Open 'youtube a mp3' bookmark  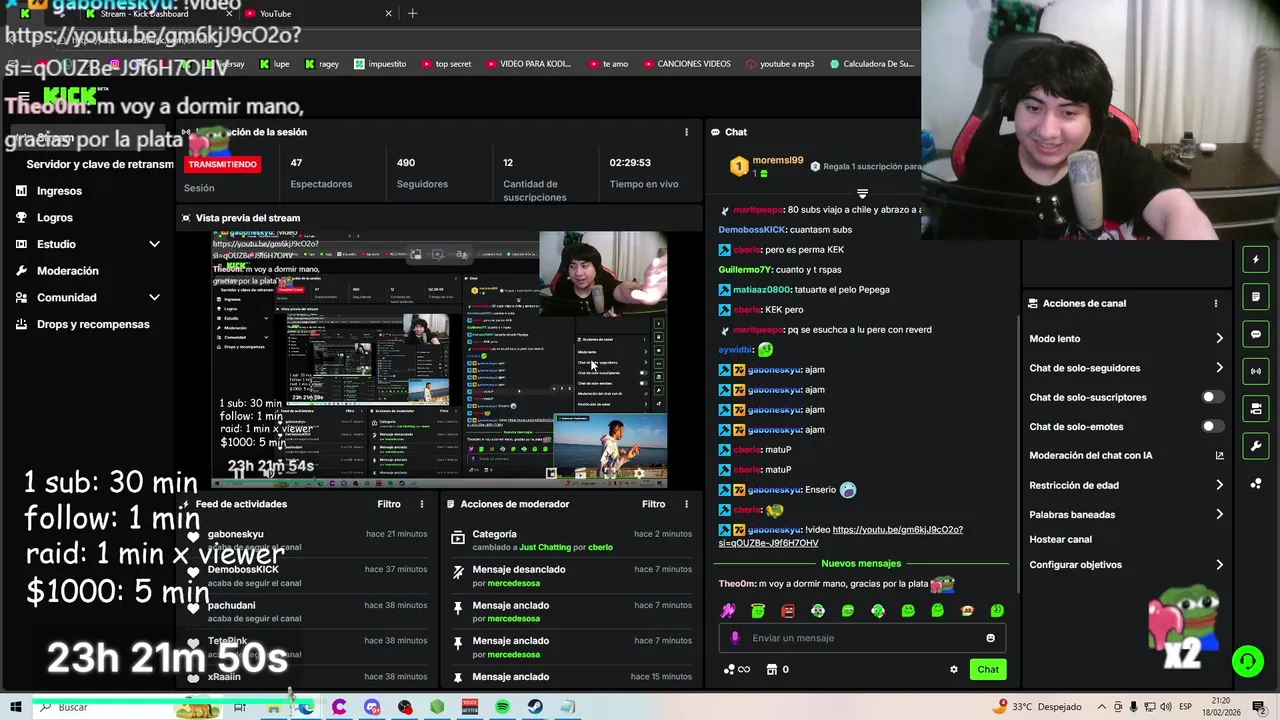tap(779, 64)
